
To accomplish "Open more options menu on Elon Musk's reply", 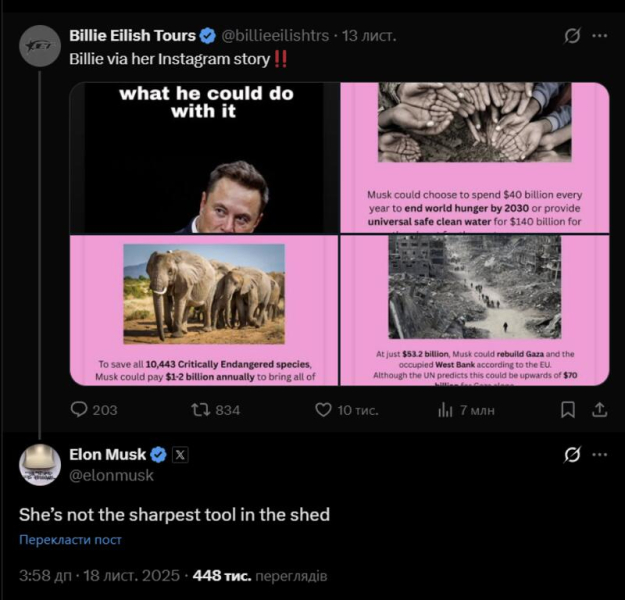I will coord(600,455).
